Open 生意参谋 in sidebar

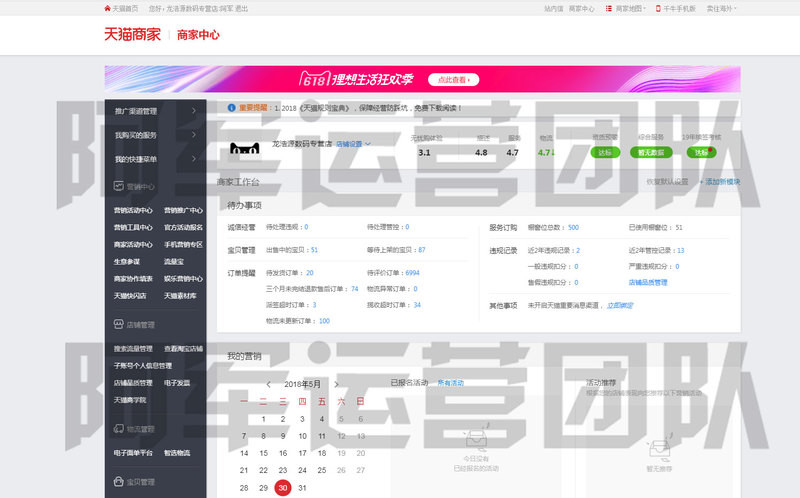127,261
